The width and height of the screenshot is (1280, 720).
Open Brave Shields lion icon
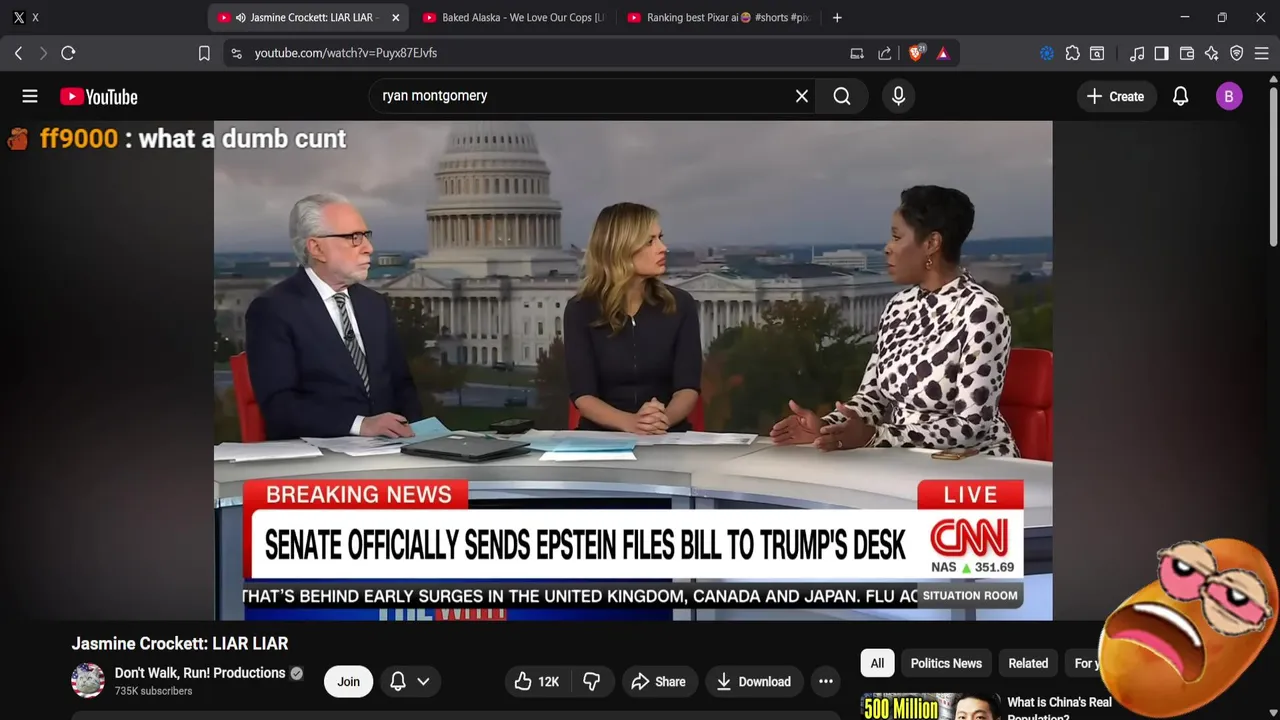pos(915,53)
